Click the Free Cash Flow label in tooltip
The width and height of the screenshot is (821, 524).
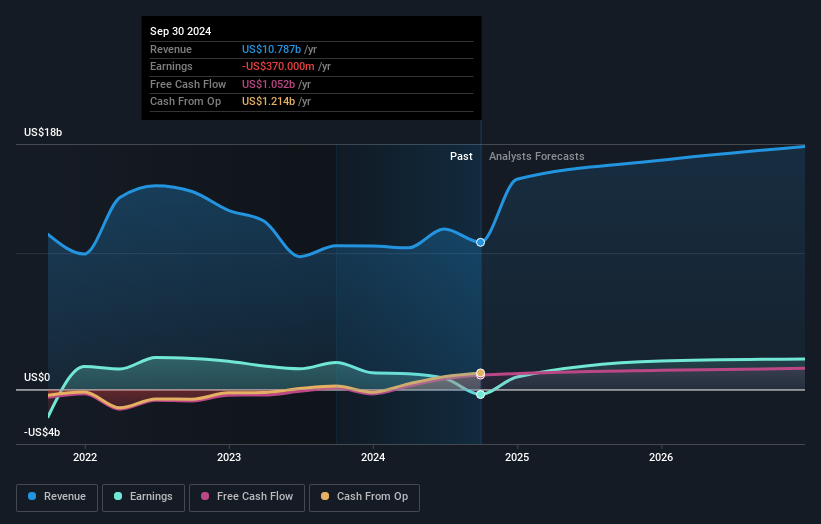(188, 84)
